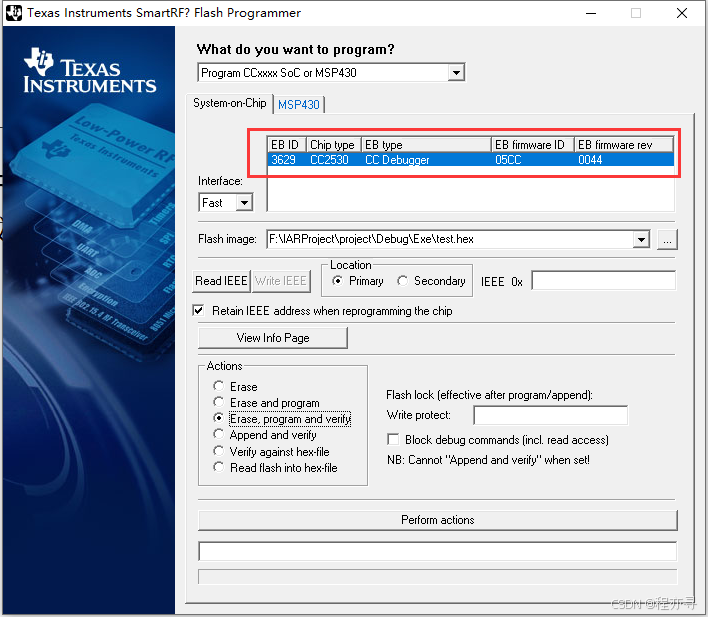Click the progress bar at the bottom
Screen dimensions: 708x617
pyautogui.click(x=438, y=577)
